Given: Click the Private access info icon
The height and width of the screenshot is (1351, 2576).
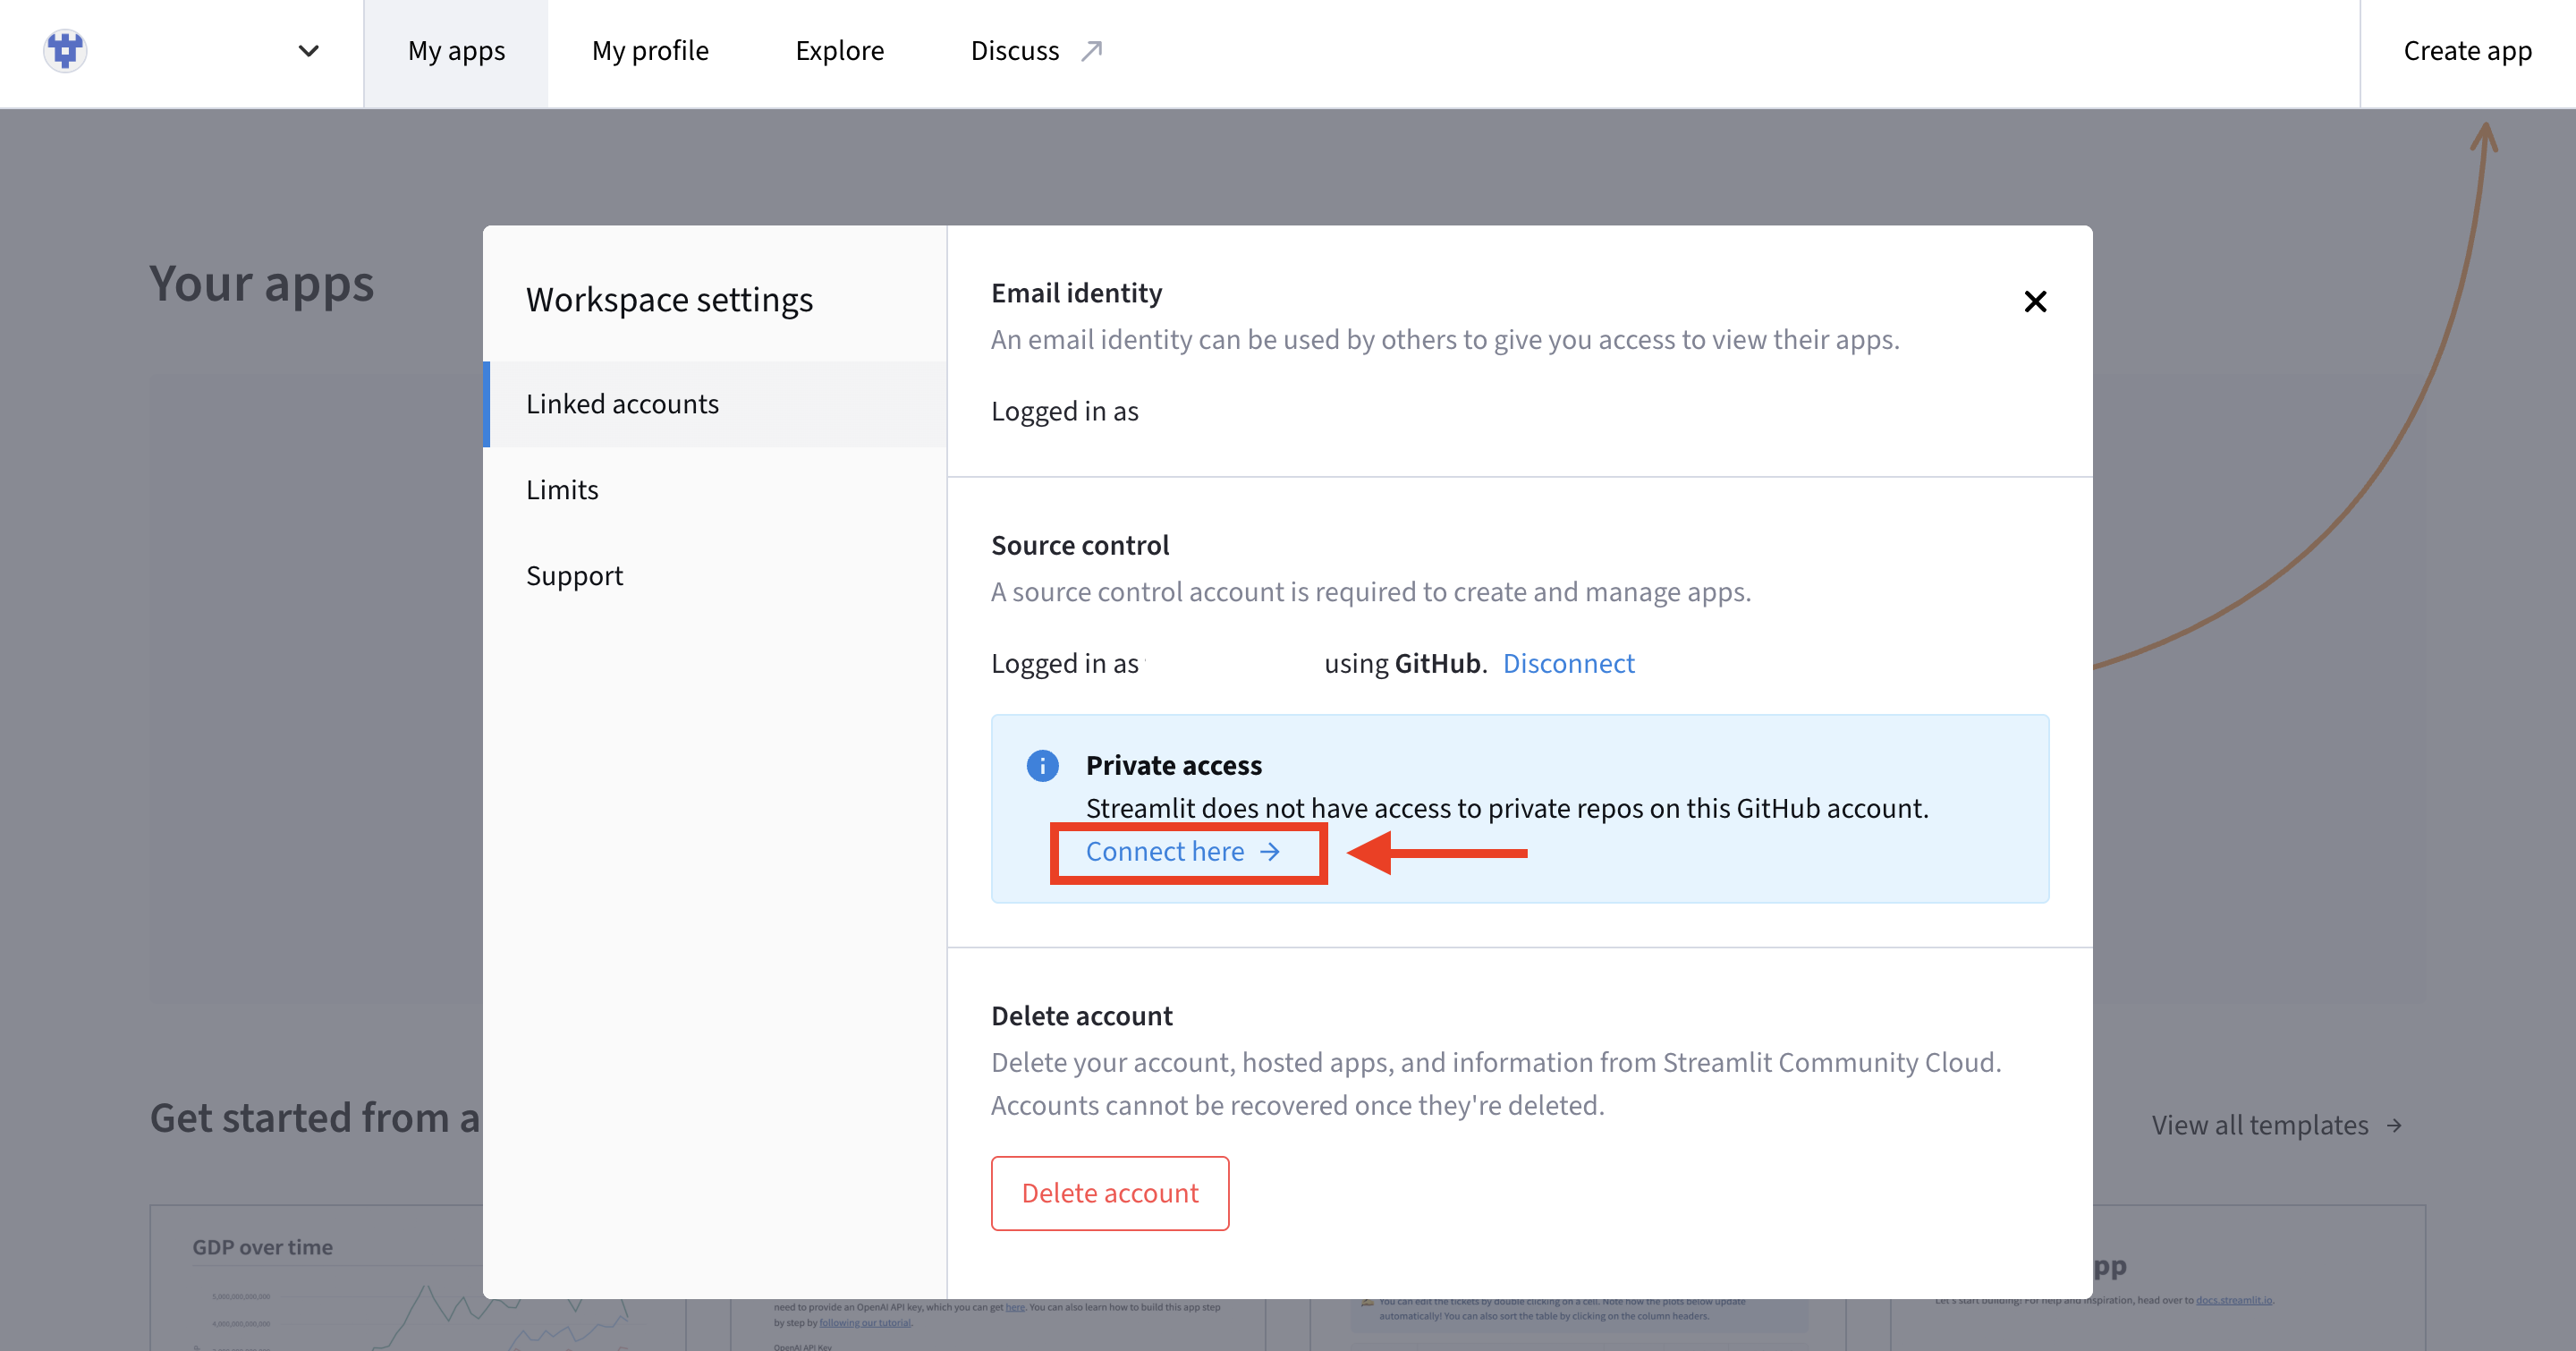Looking at the screenshot, I should click(1042, 766).
